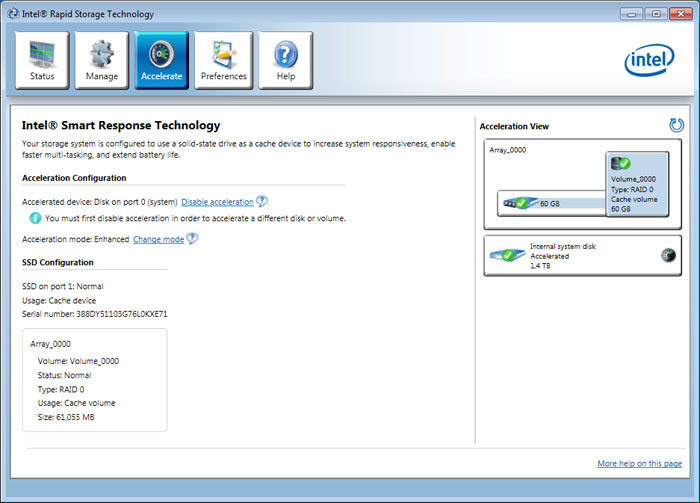Click 'SSD on port 1: Normal' text
Image resolution: width=700 pixels, height=503 pixels.
pos(62,287)
